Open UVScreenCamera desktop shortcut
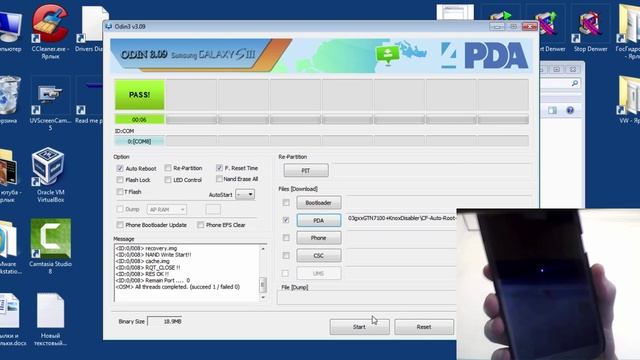640x360 pixels. coord(50,100)
